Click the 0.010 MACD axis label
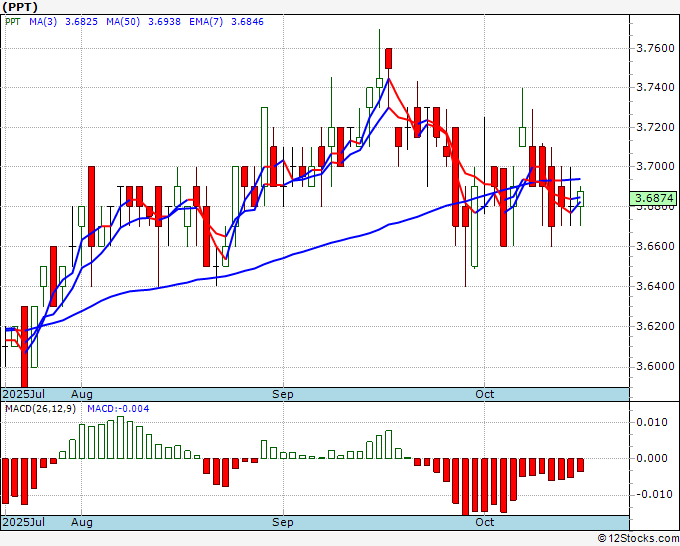The image size is (680, 546). point(652,422)
